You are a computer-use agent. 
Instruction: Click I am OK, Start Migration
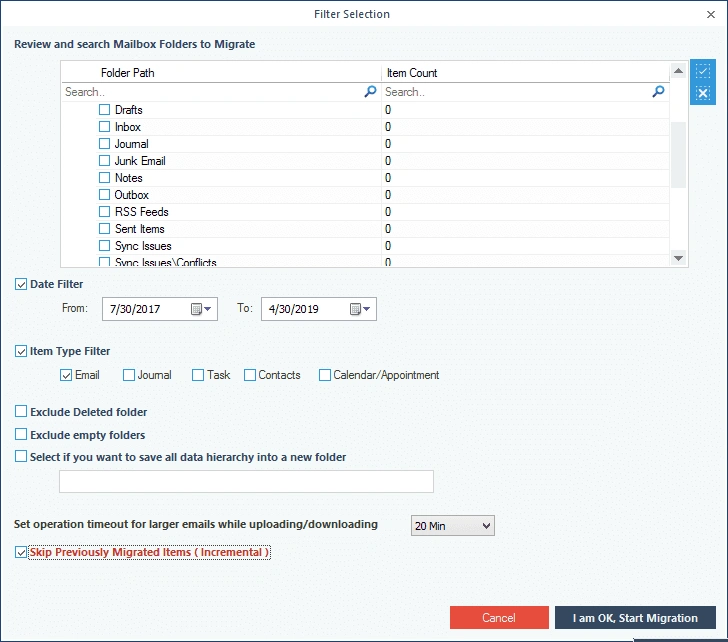(635, 618)
